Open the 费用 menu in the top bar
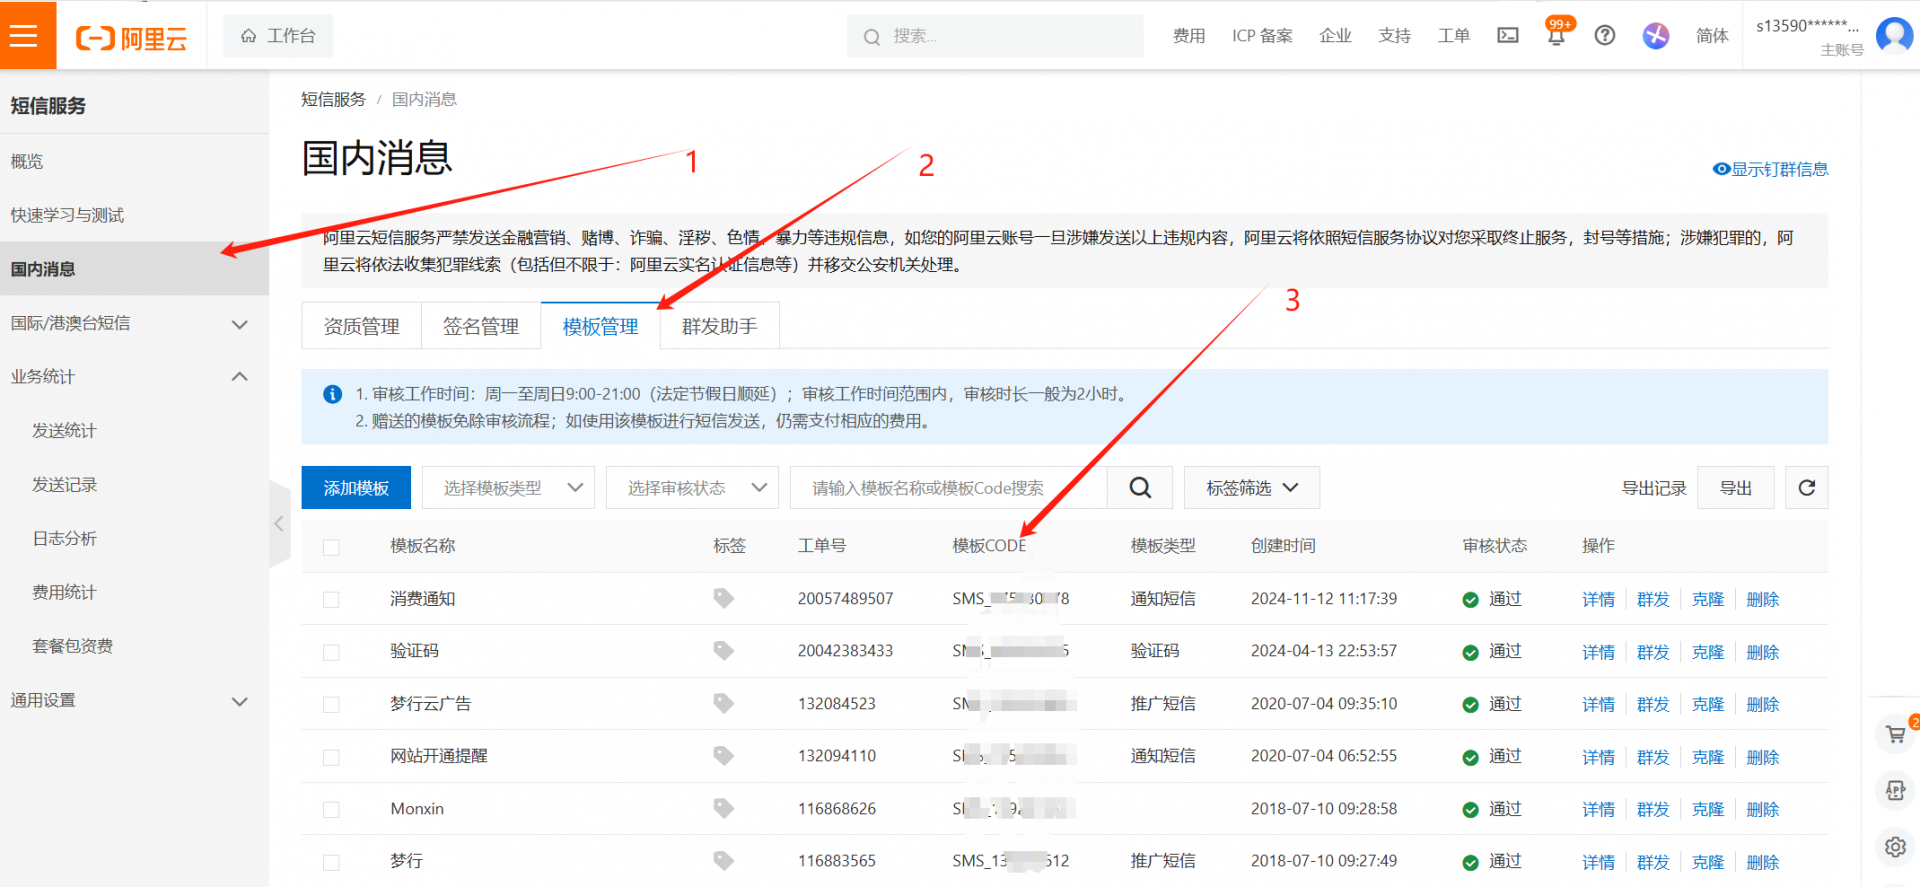 click(x=1189, y=36)
